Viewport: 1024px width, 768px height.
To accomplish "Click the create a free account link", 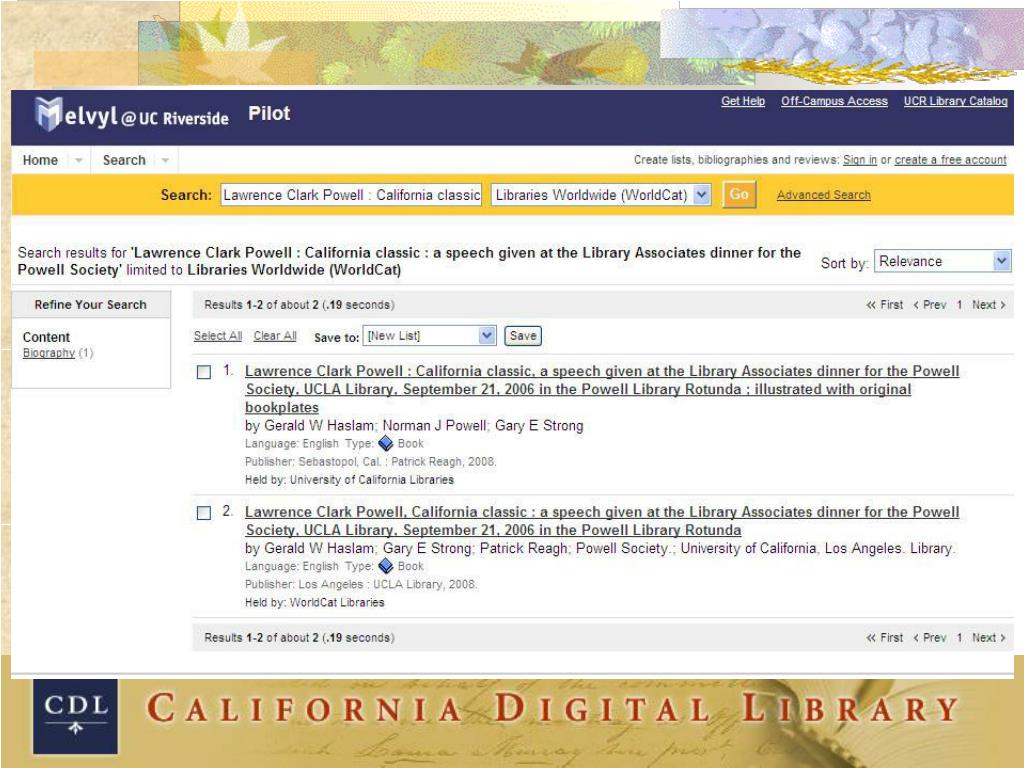I will [x=950, y=160].
